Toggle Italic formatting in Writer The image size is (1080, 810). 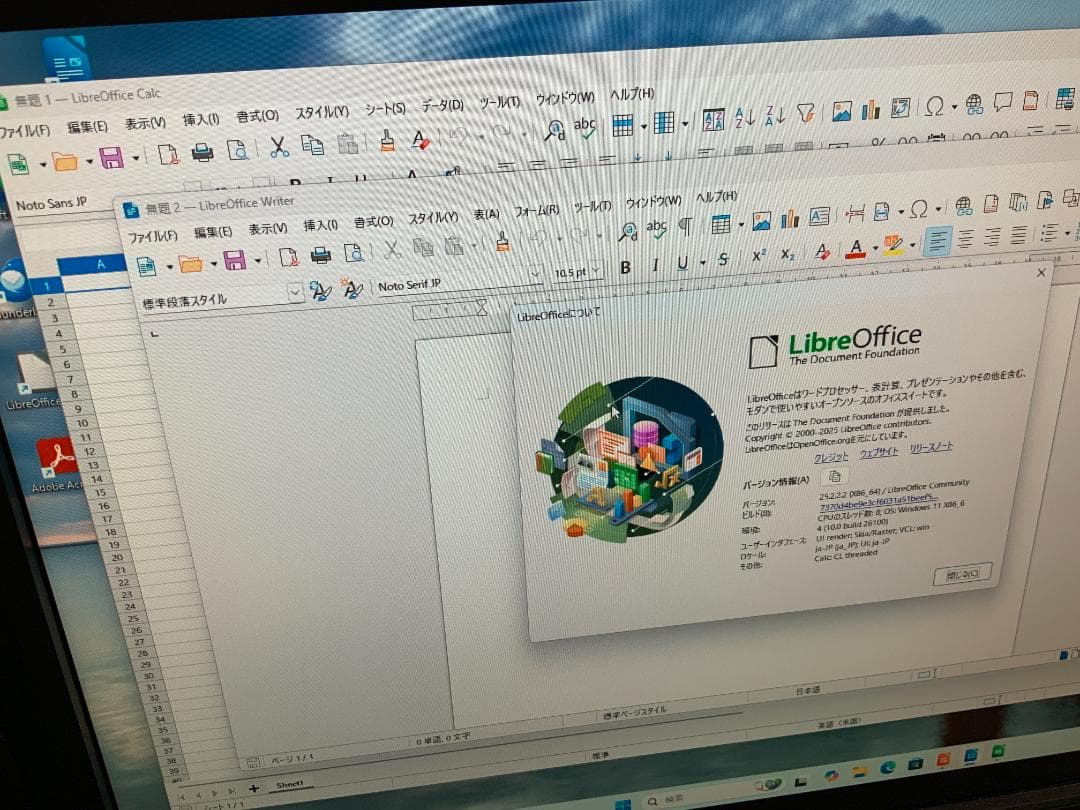pos(655,265)
